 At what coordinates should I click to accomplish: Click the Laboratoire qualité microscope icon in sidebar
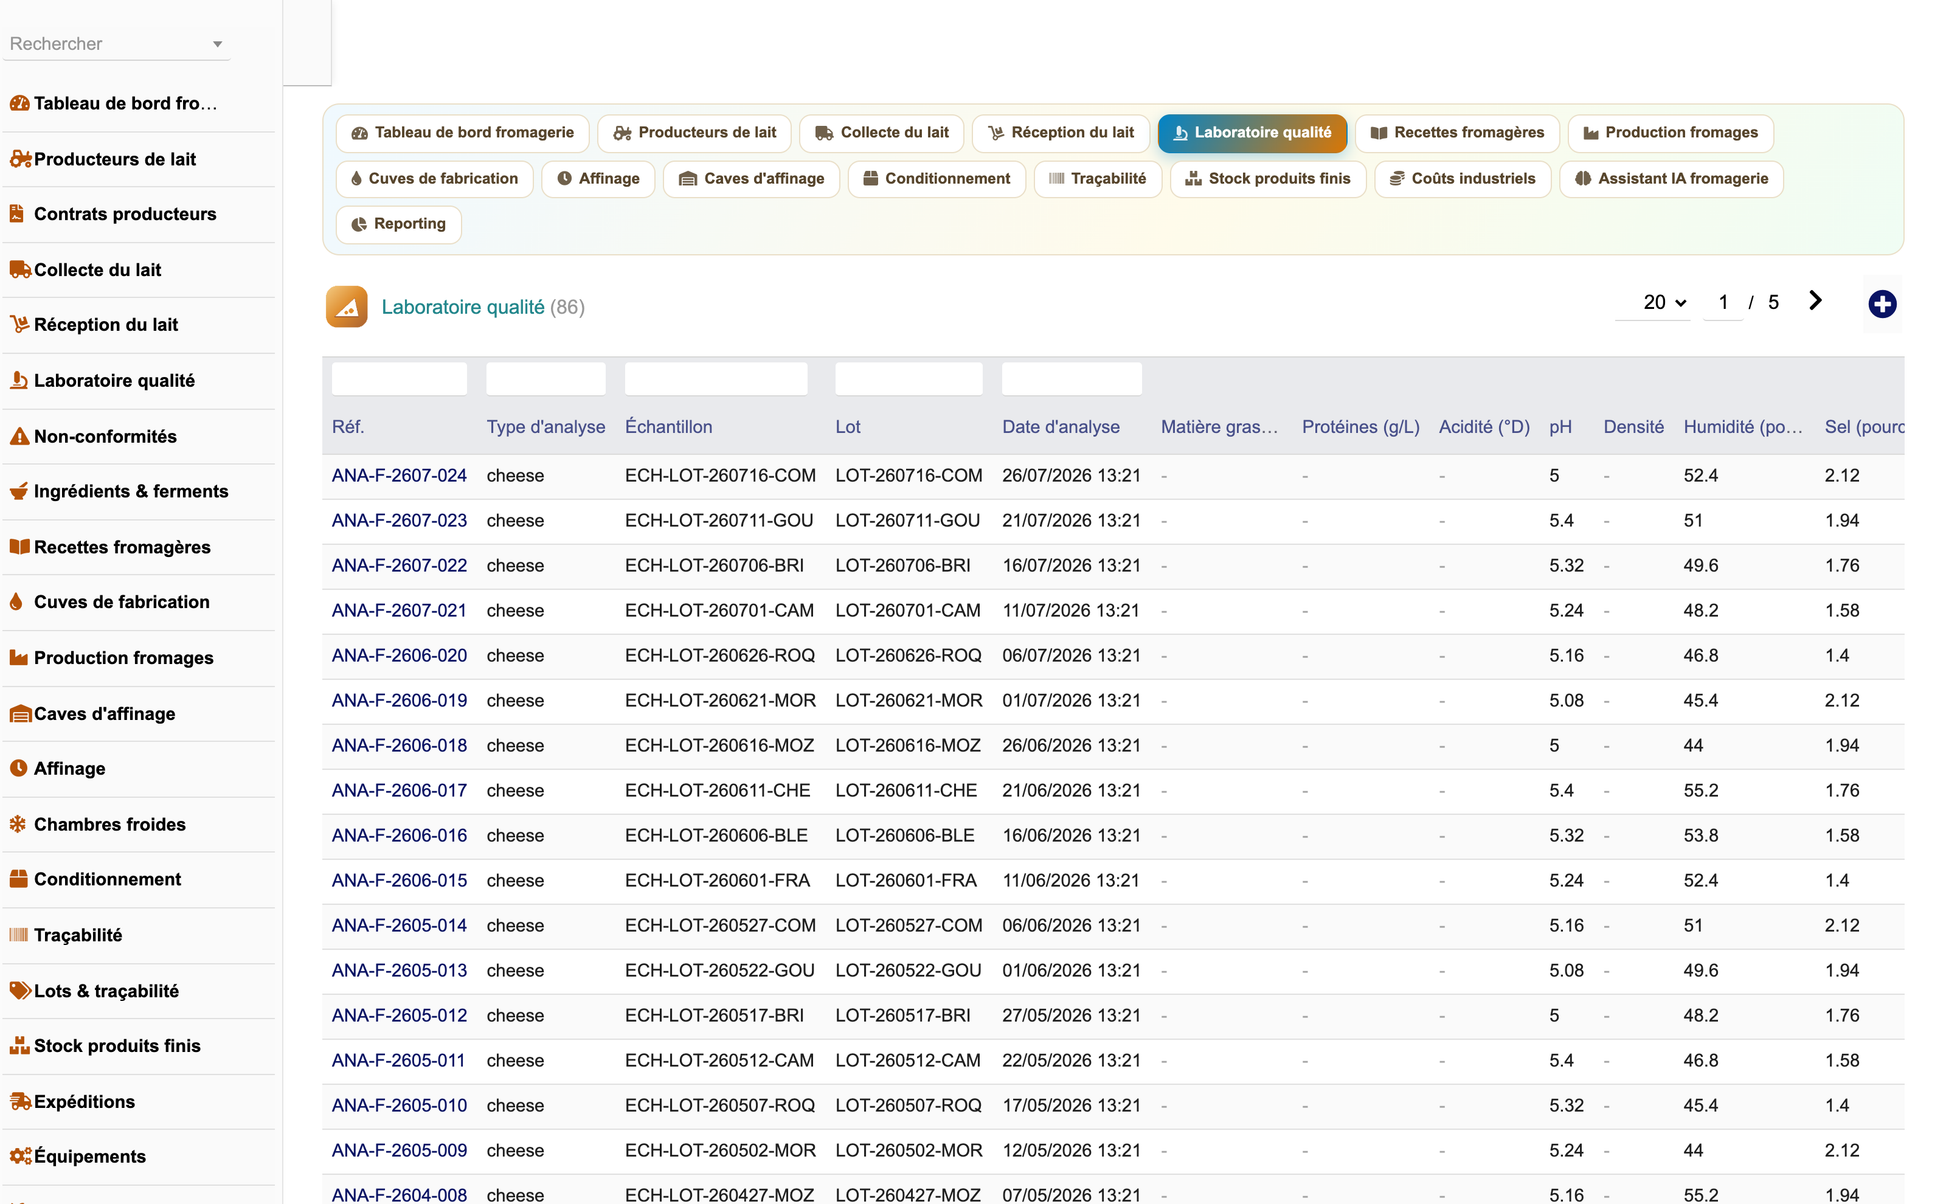pyautogui.click(x=19, y=380)
